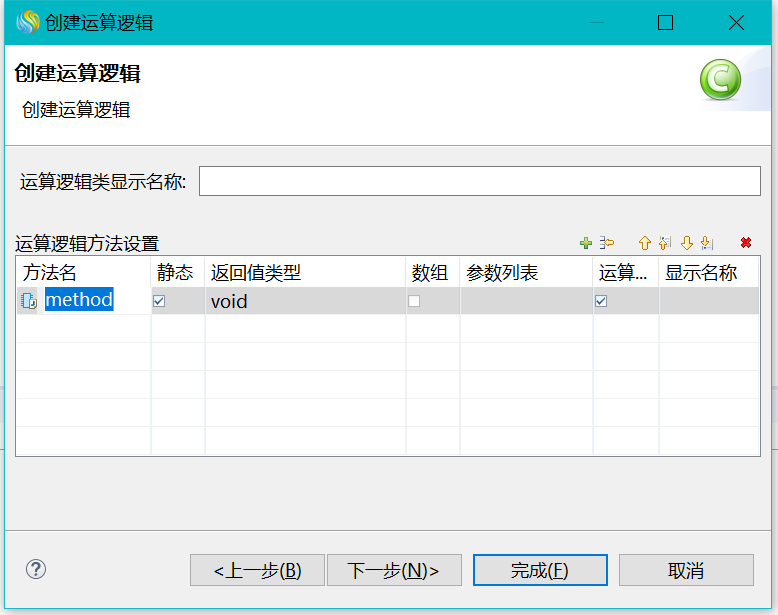This screenshot has height=615, width=778.
Task: Delete method using the red X icon
Action: tap(746, 243)
